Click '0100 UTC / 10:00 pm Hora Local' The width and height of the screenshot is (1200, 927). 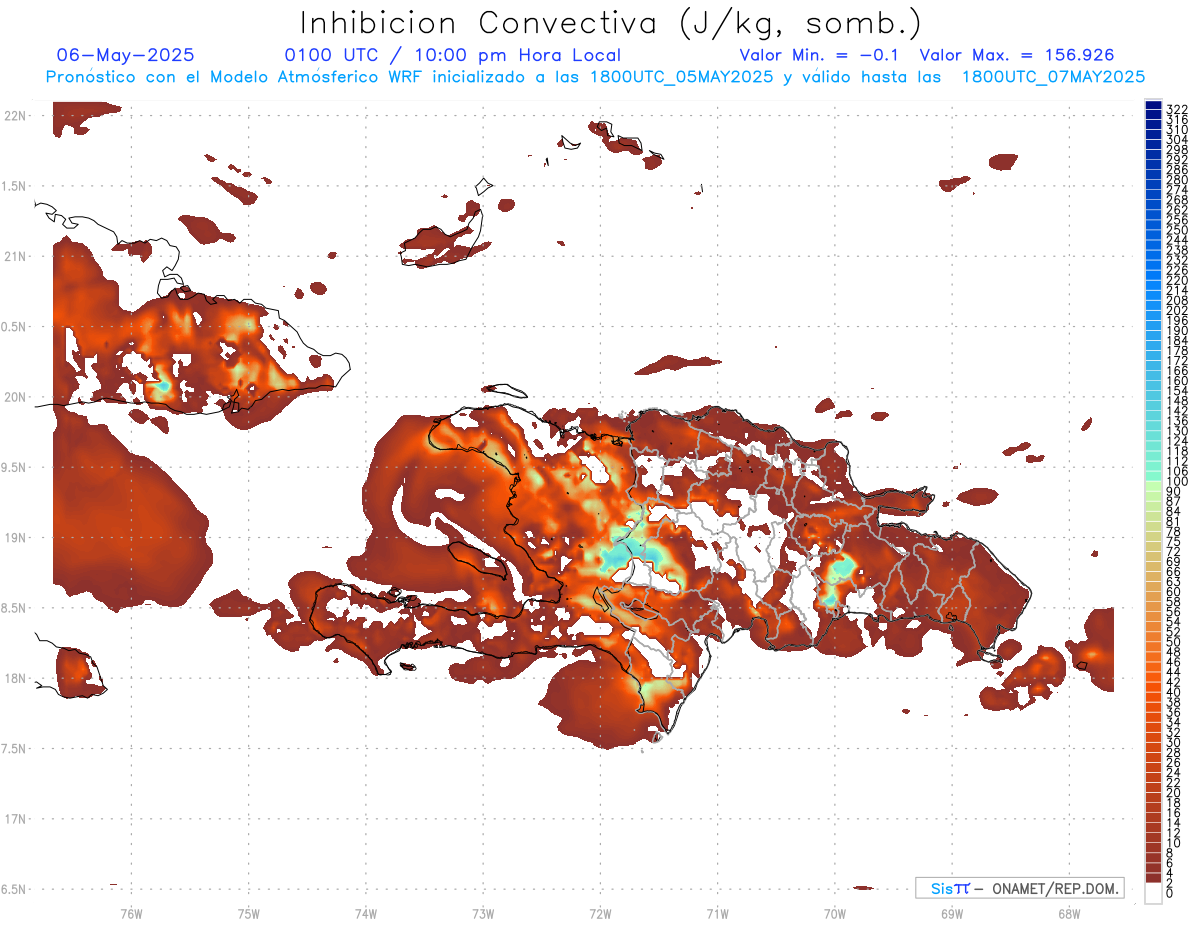tap(452, 55)
